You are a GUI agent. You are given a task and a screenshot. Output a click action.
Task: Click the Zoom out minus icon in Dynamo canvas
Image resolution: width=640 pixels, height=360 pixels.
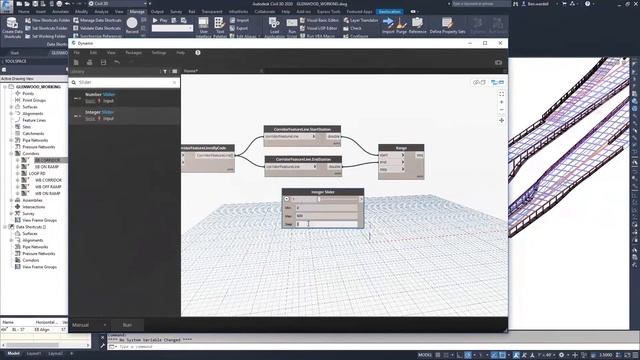point(501,110)
